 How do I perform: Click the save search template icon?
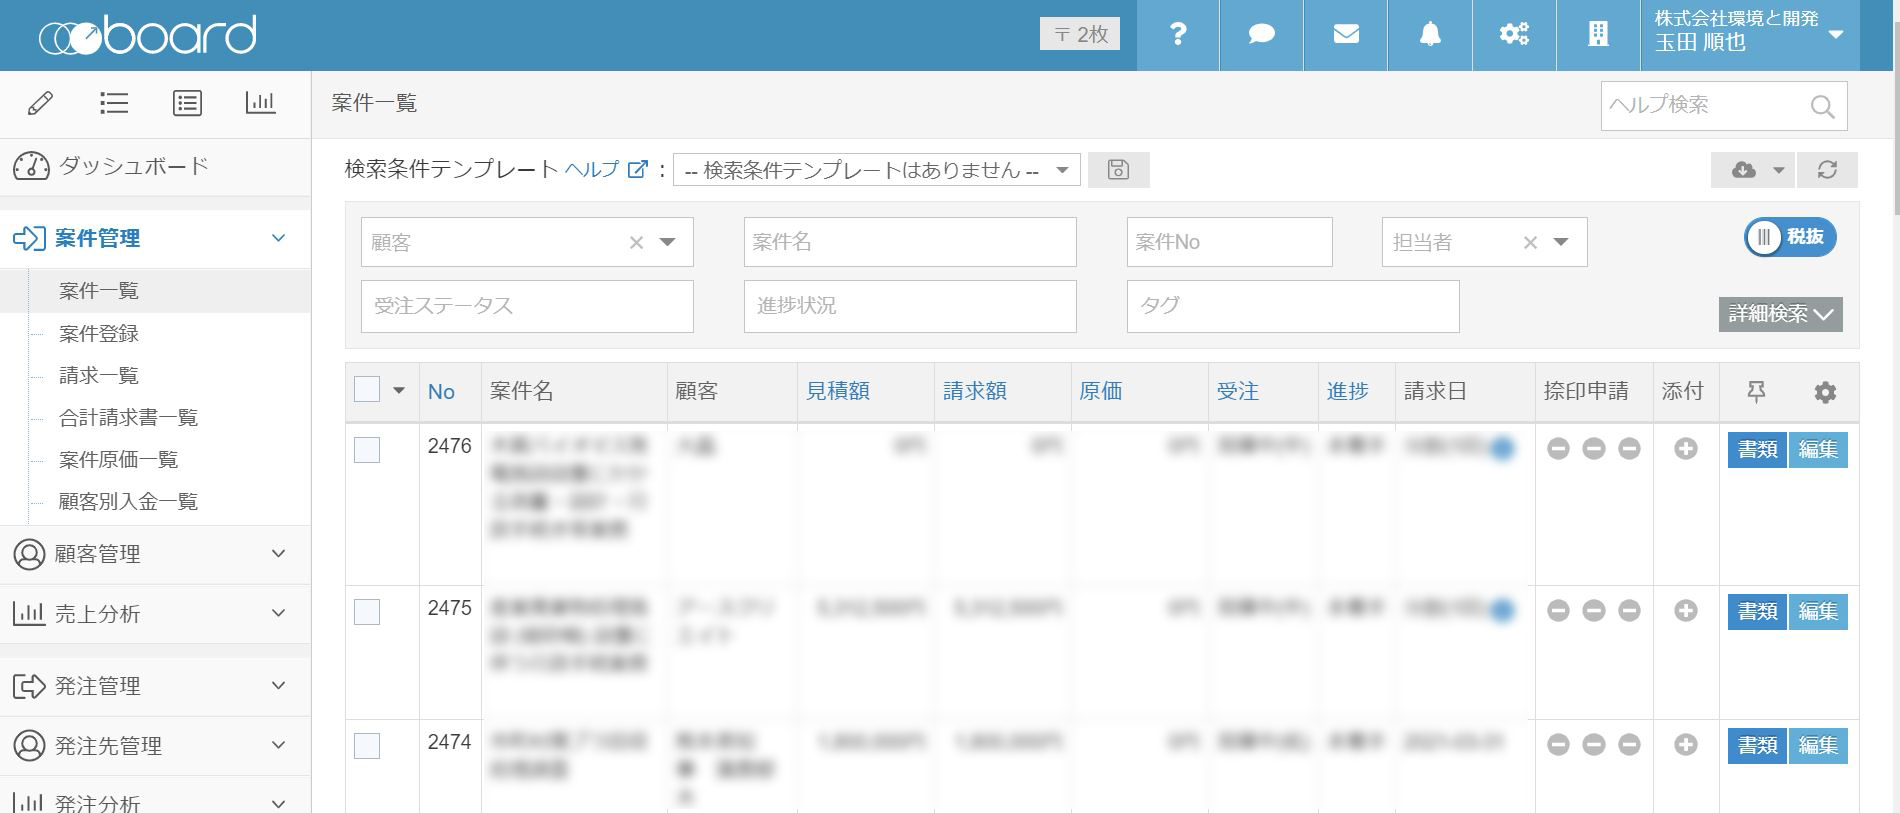(1118, 170)
